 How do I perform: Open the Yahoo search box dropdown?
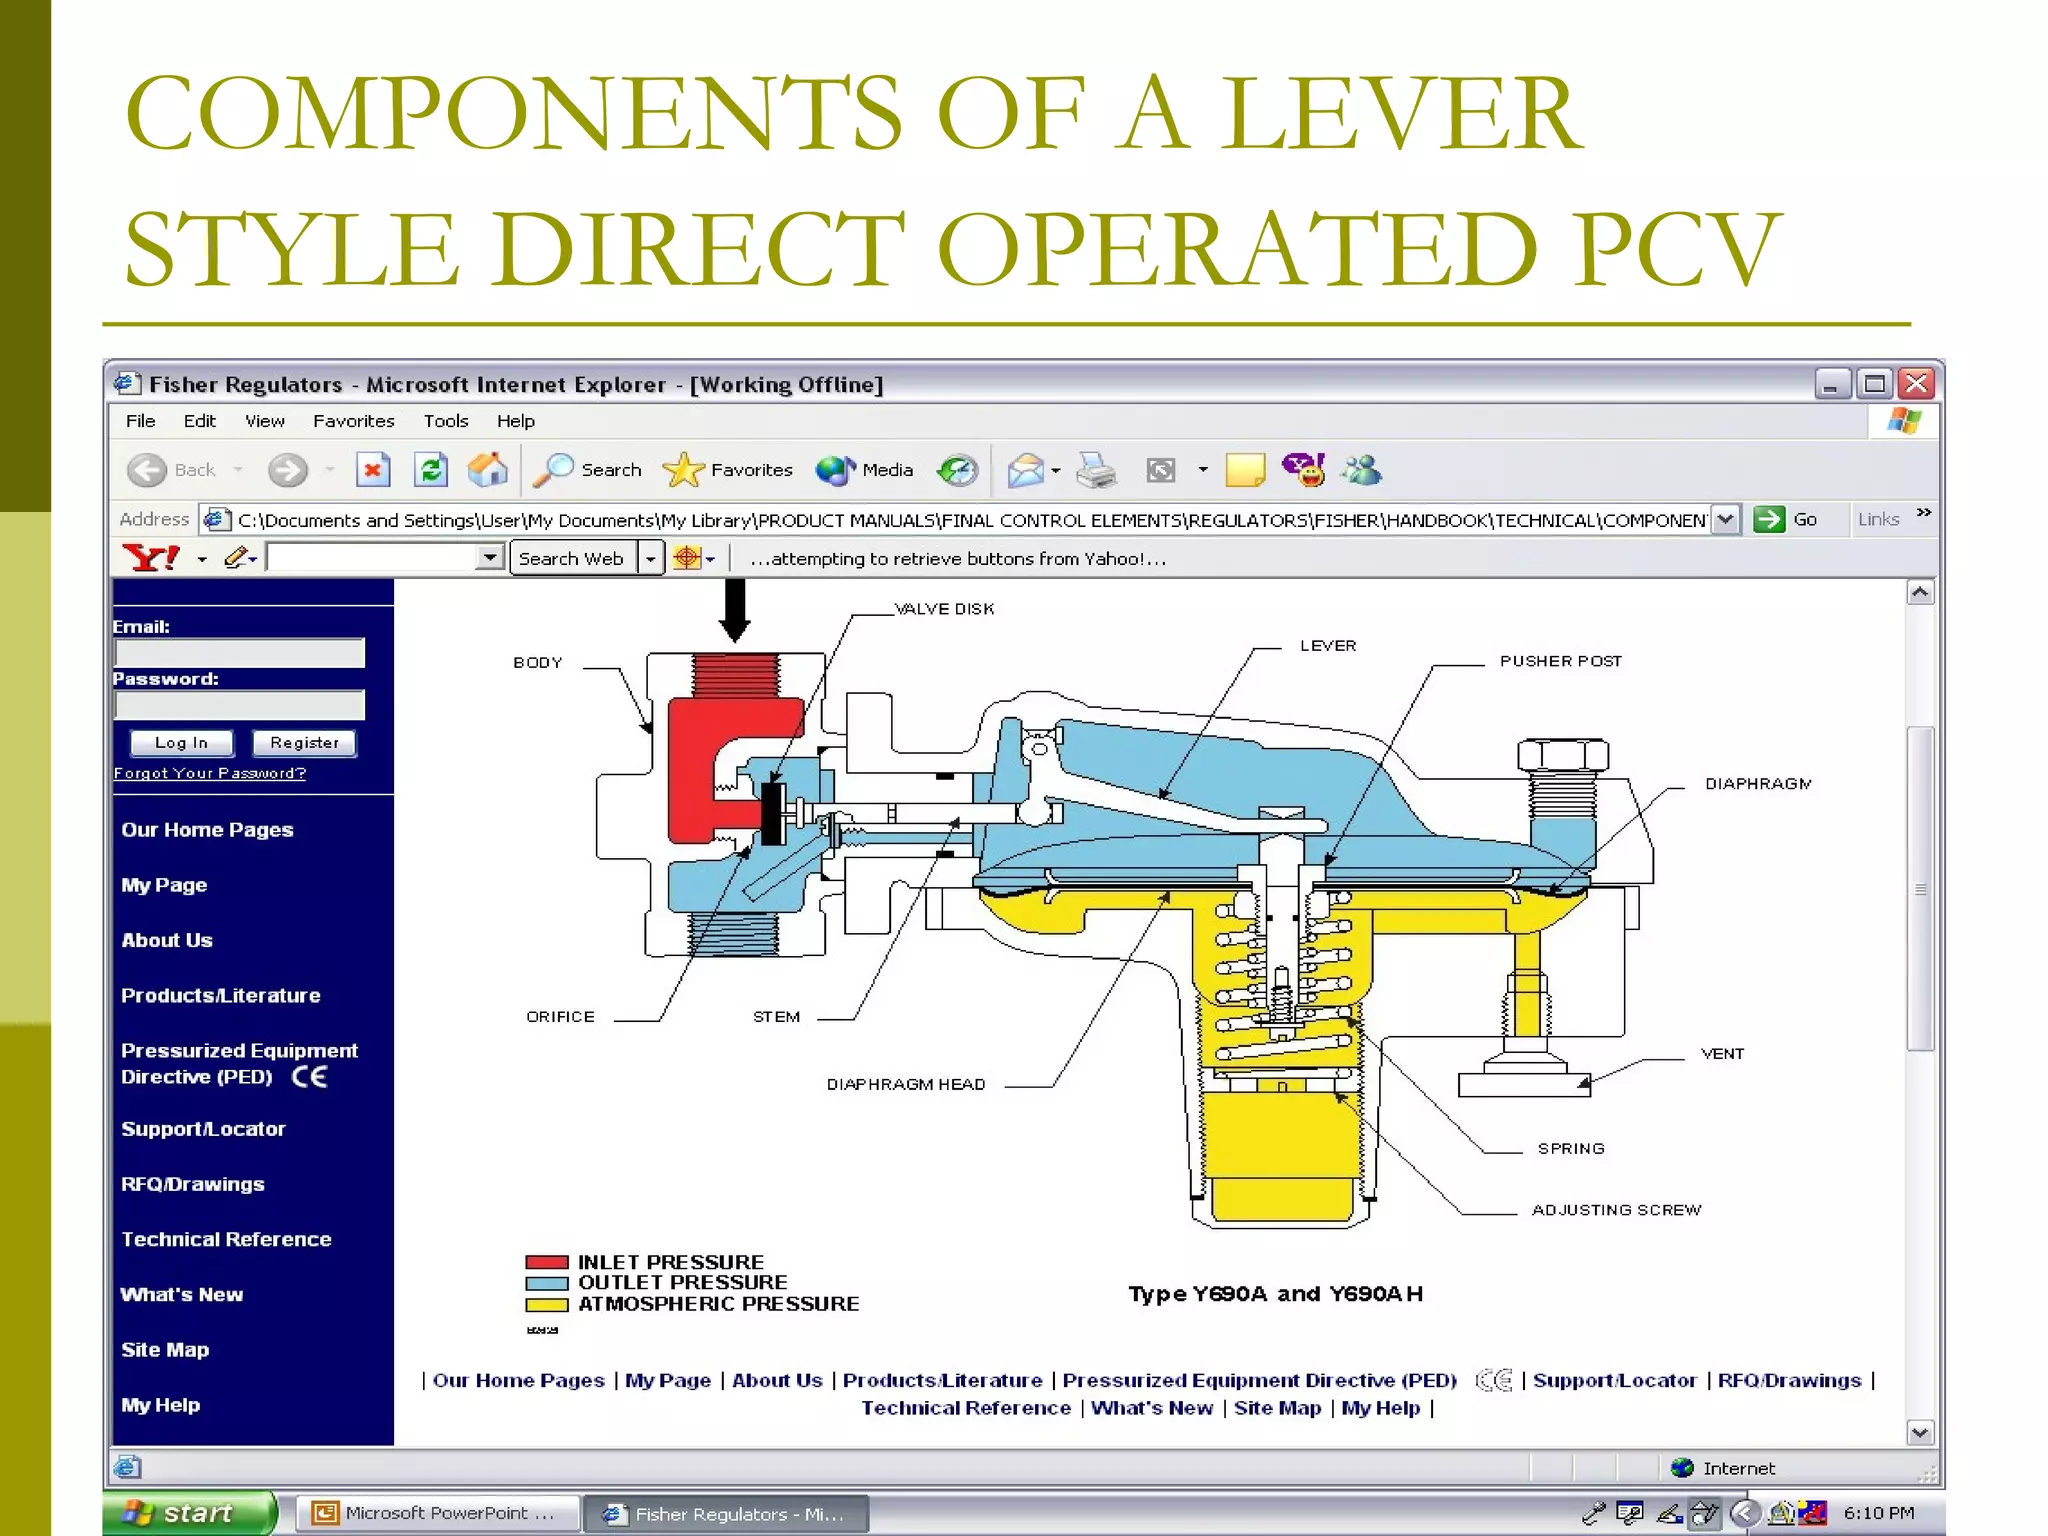point(490,558)
